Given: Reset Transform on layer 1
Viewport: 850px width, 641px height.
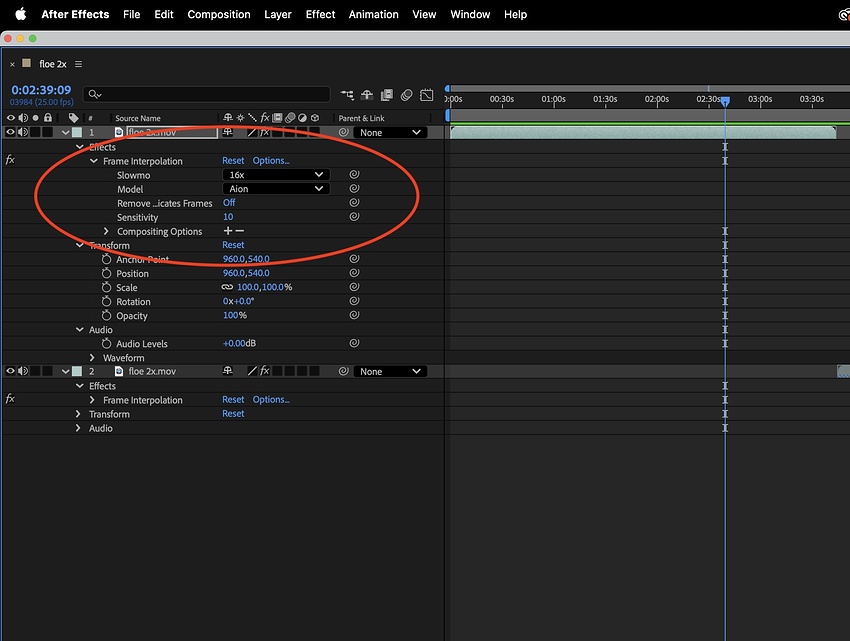Looking at the screenshot, I should pos(233,245).
